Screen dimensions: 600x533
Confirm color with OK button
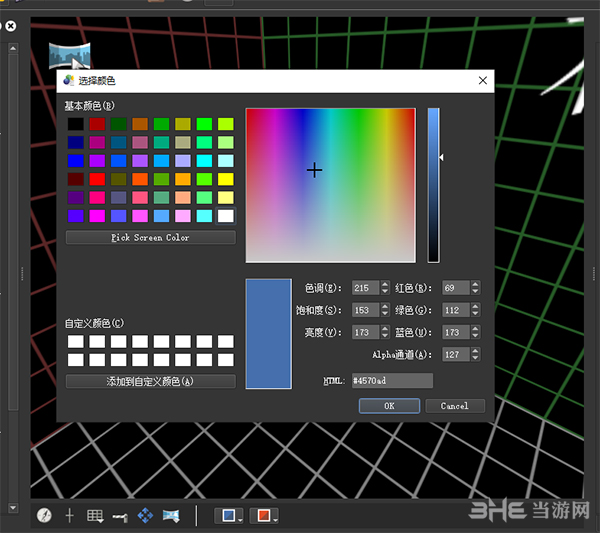point(389,406)
